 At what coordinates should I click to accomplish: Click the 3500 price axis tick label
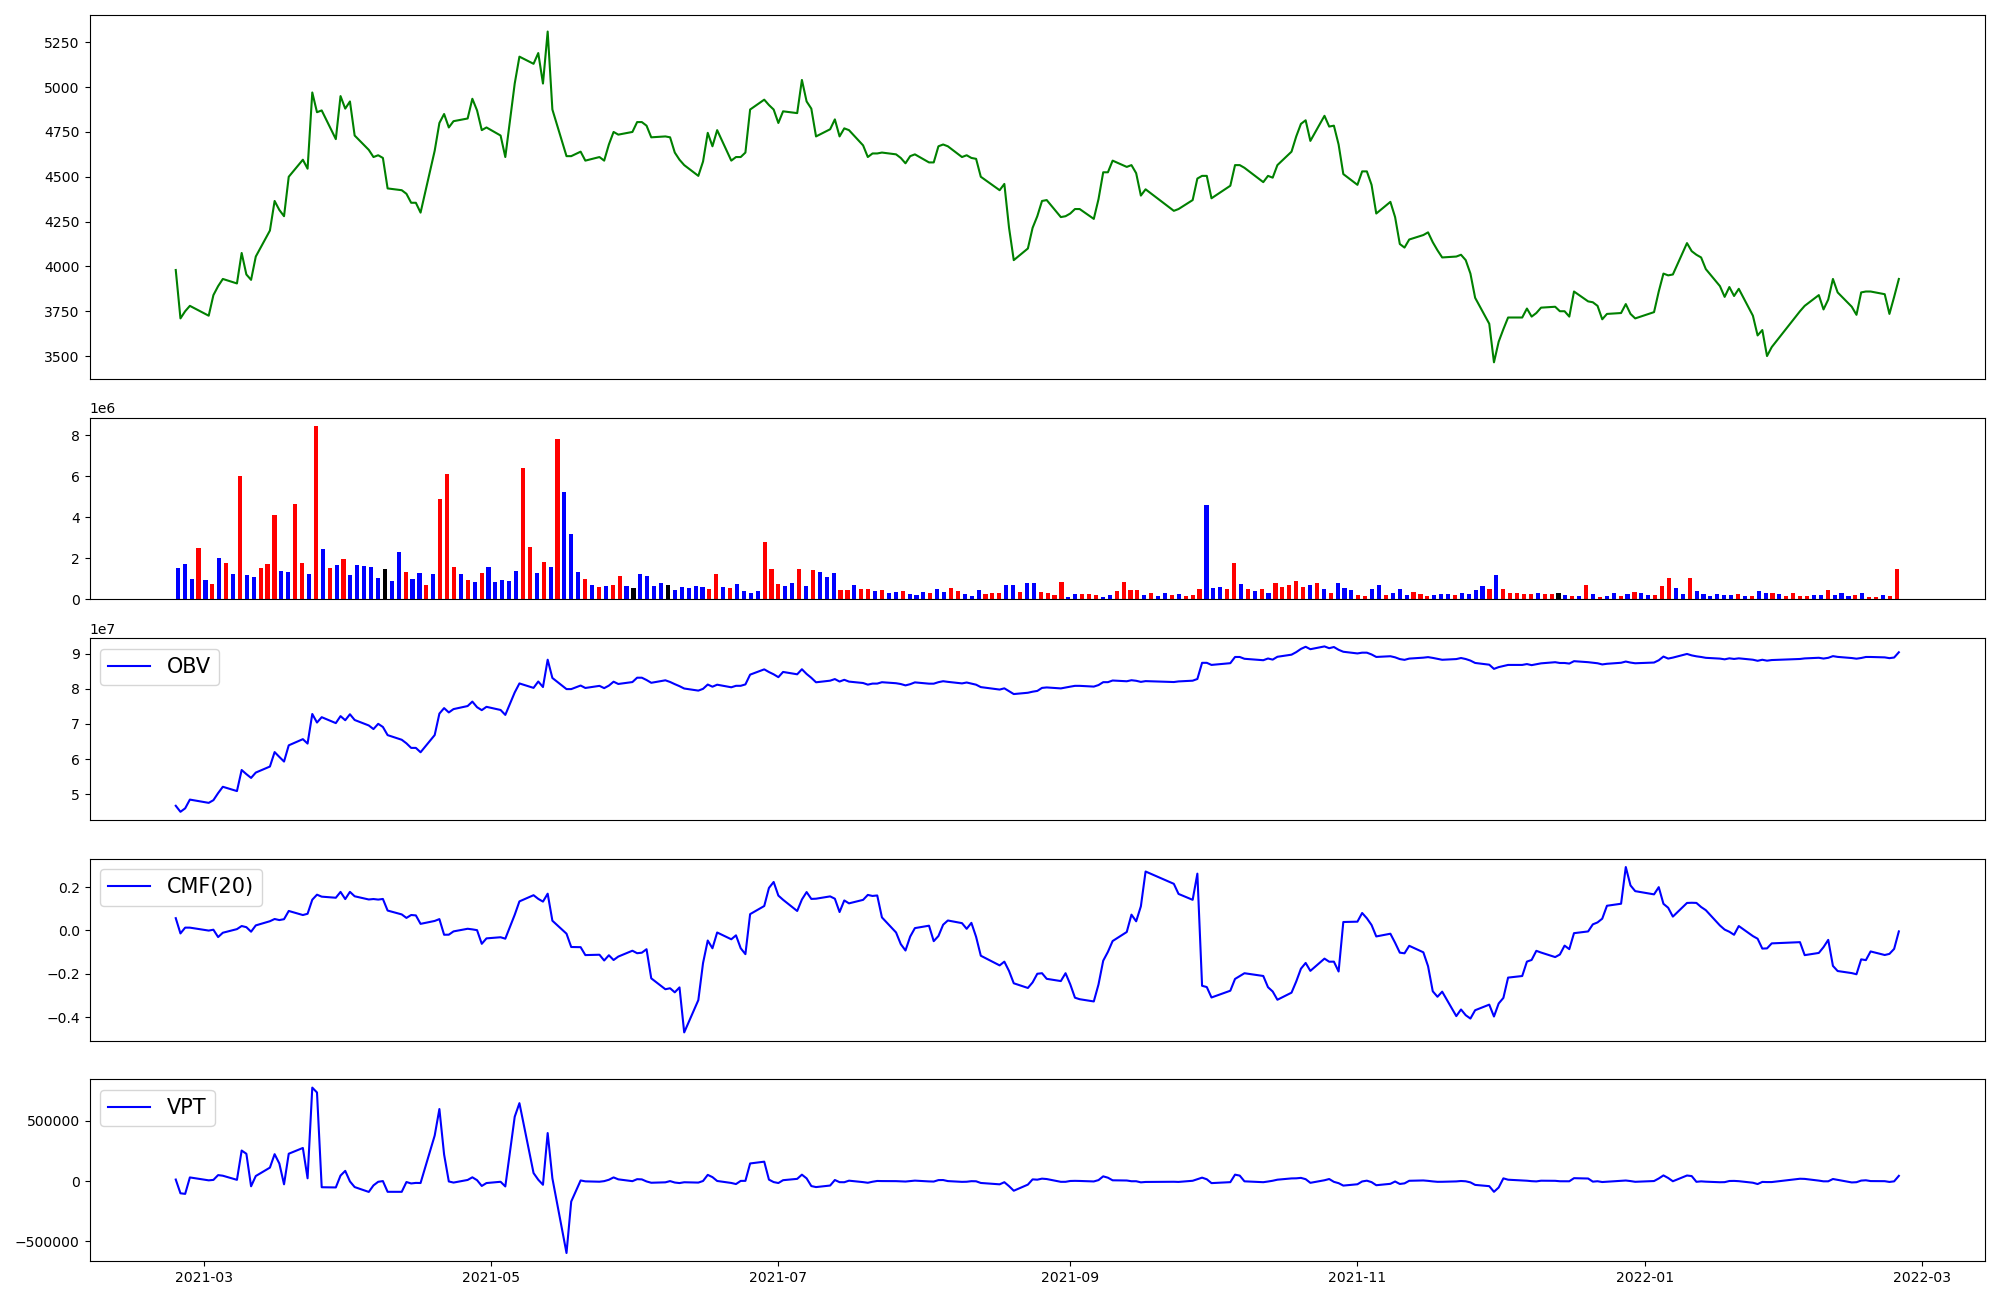(x=62, y=357)
